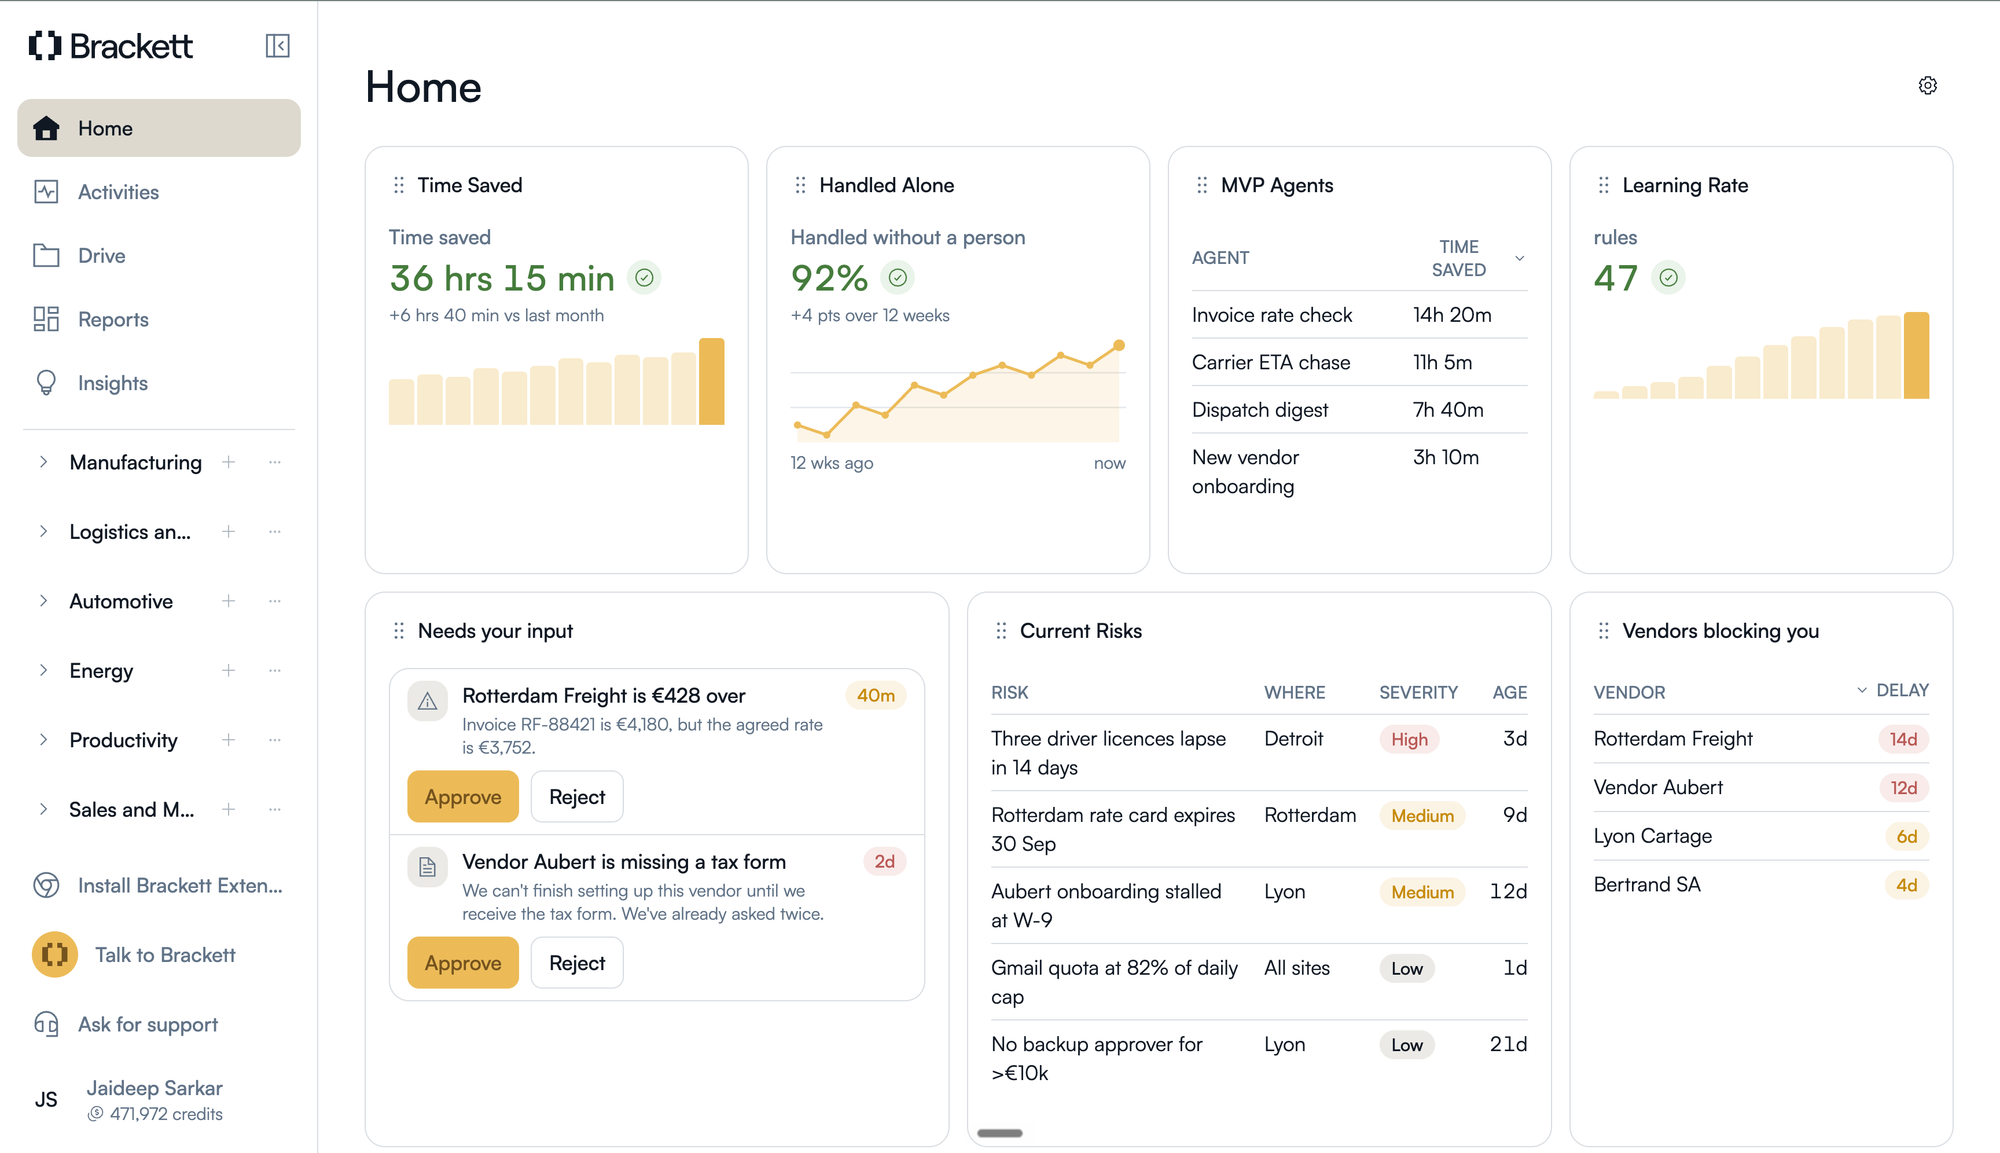The width and height of the screenshot is (2000, 1153).
Task: Click the highlighted last bar in Time Saved chart
Action: [x=712, y=381]
